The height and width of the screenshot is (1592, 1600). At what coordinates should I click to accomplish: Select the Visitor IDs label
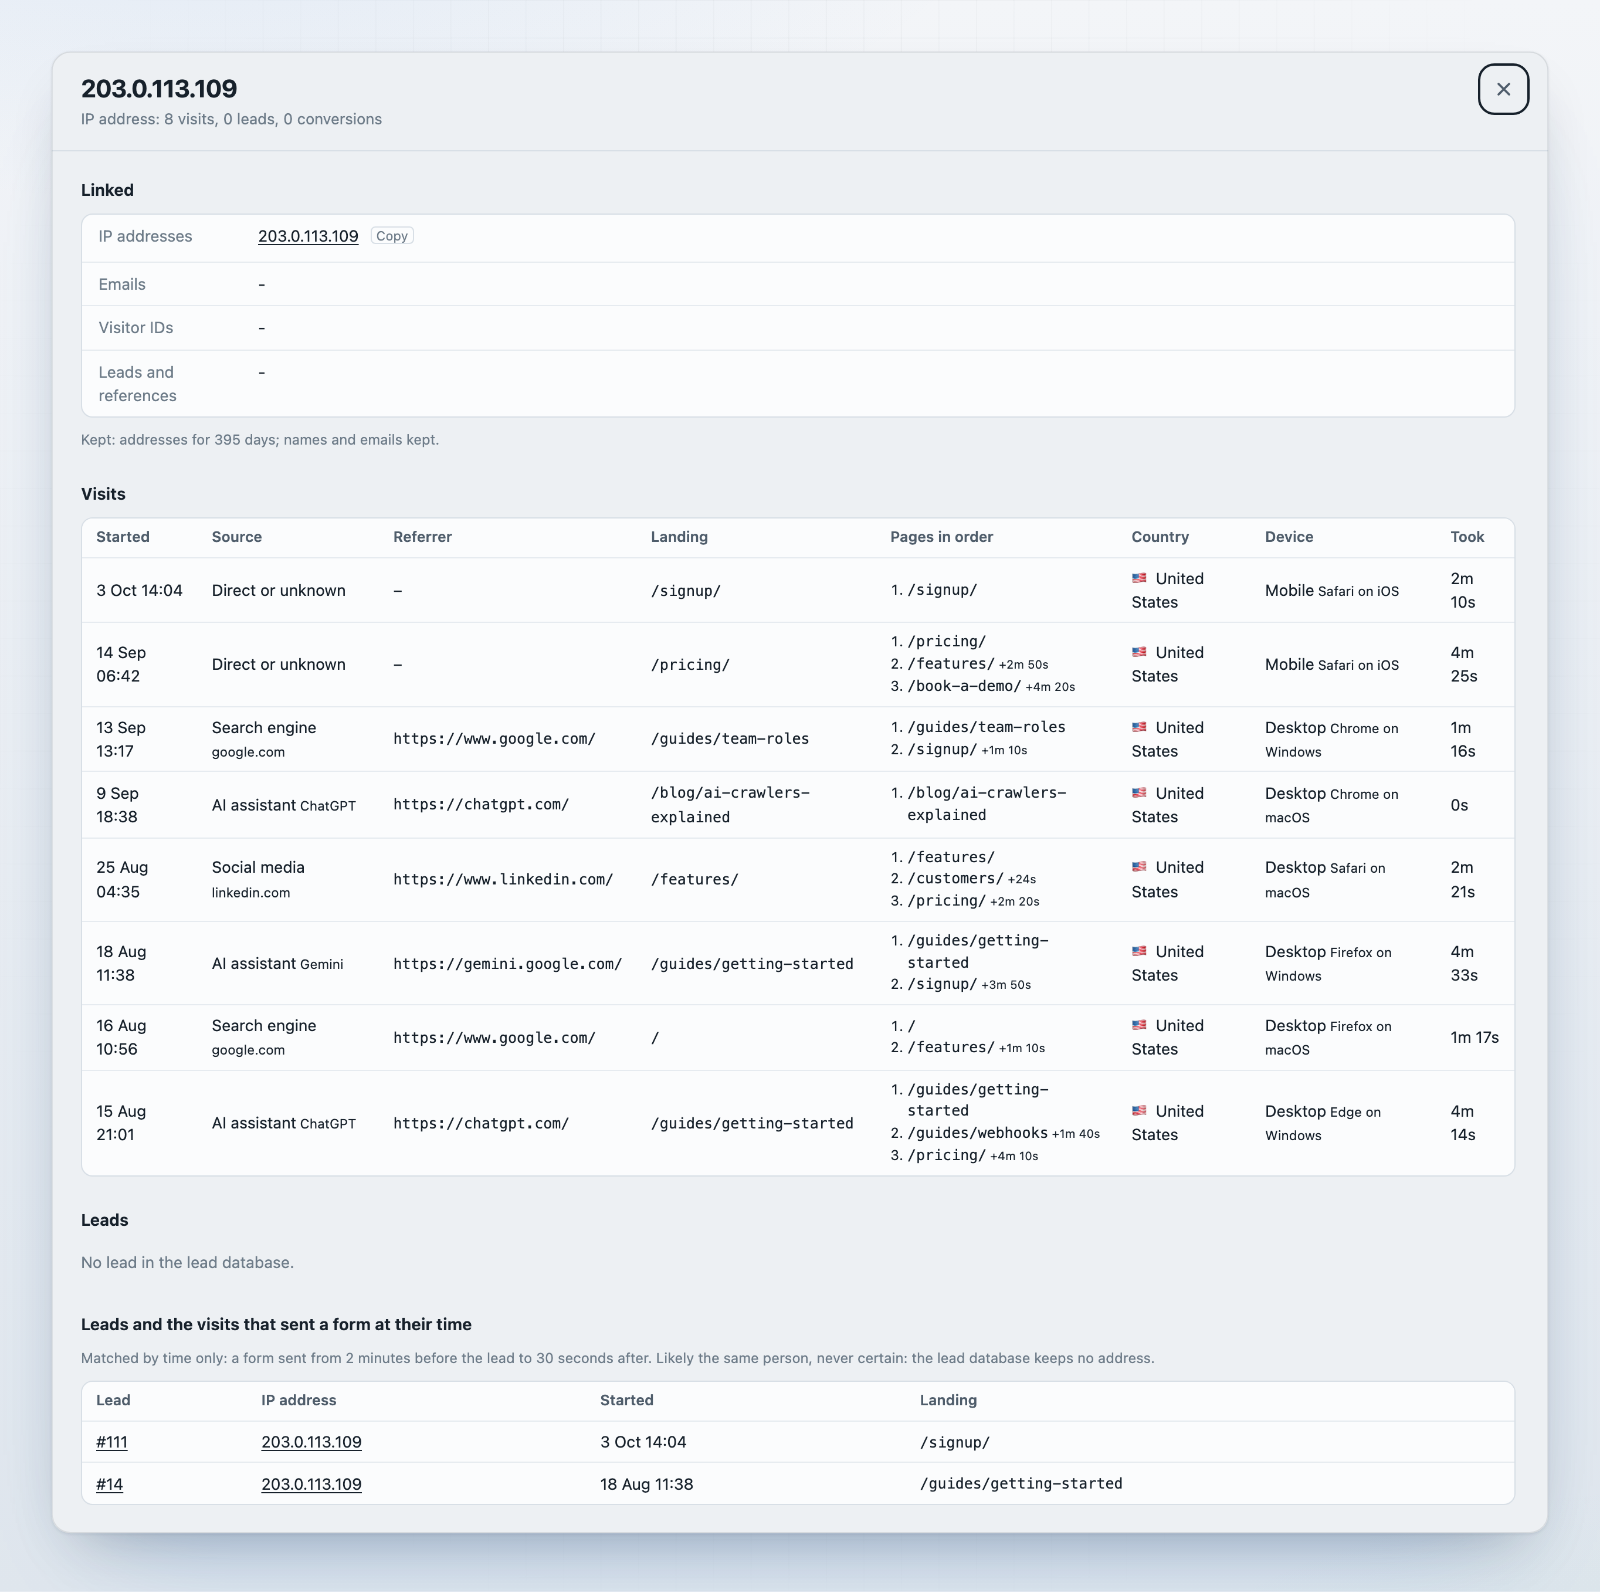coord(136,328)
